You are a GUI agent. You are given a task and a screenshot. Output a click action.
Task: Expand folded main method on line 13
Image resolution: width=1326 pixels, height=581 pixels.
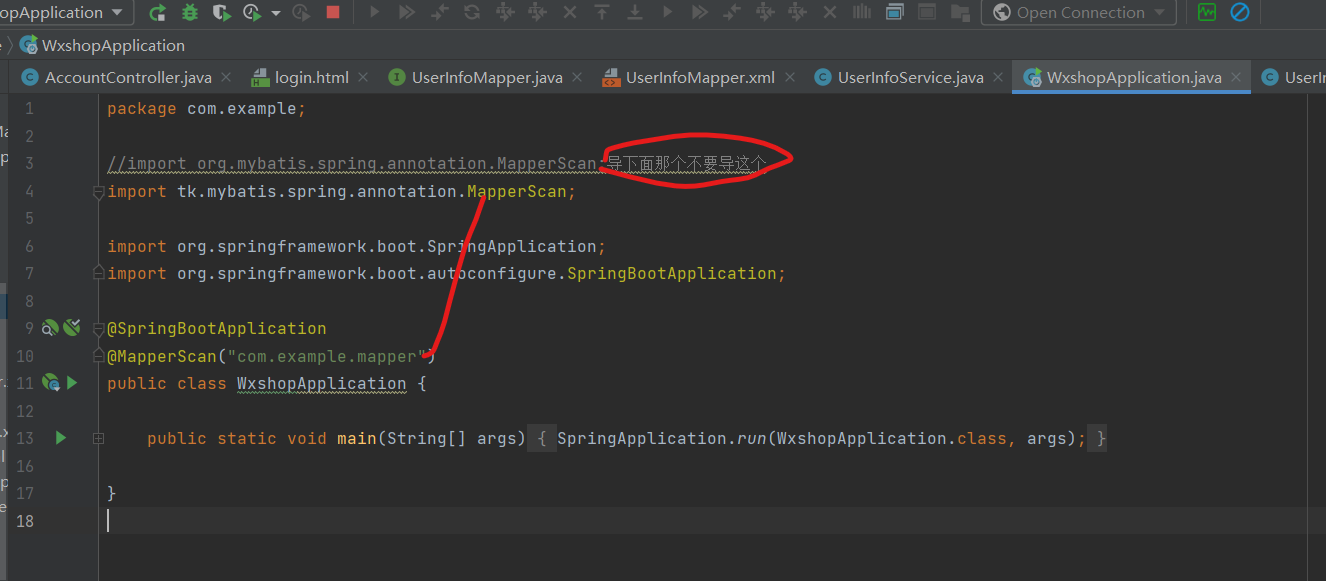tap(98, 438)
